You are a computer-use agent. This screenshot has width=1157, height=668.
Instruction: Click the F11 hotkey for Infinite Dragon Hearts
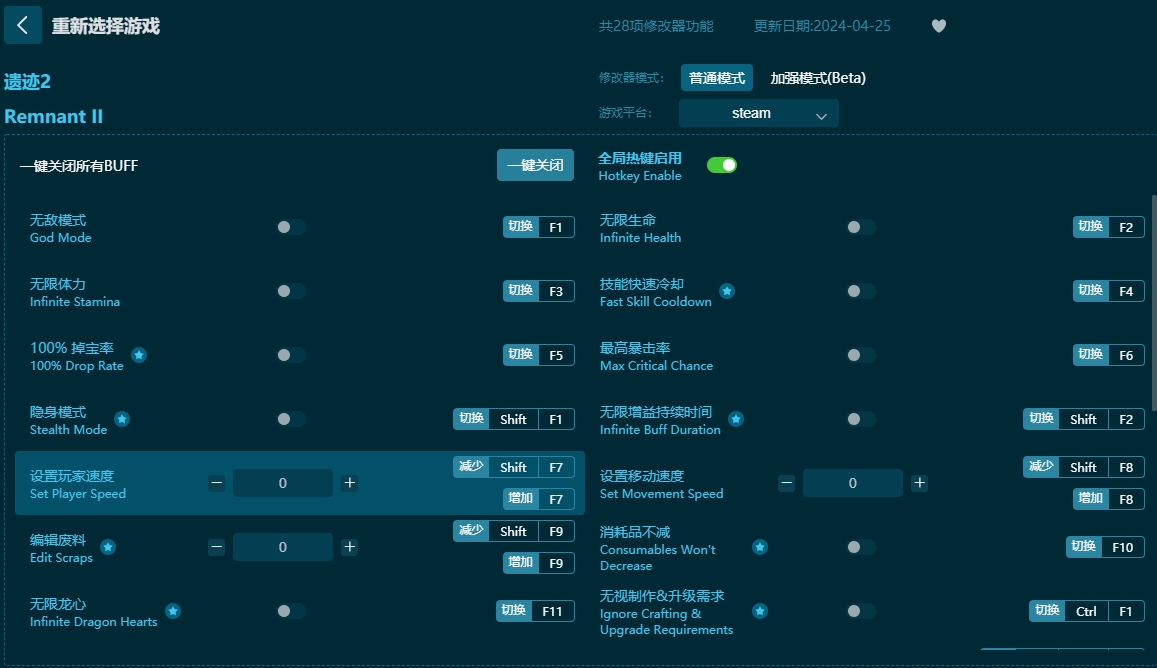(x=552, y=611)
